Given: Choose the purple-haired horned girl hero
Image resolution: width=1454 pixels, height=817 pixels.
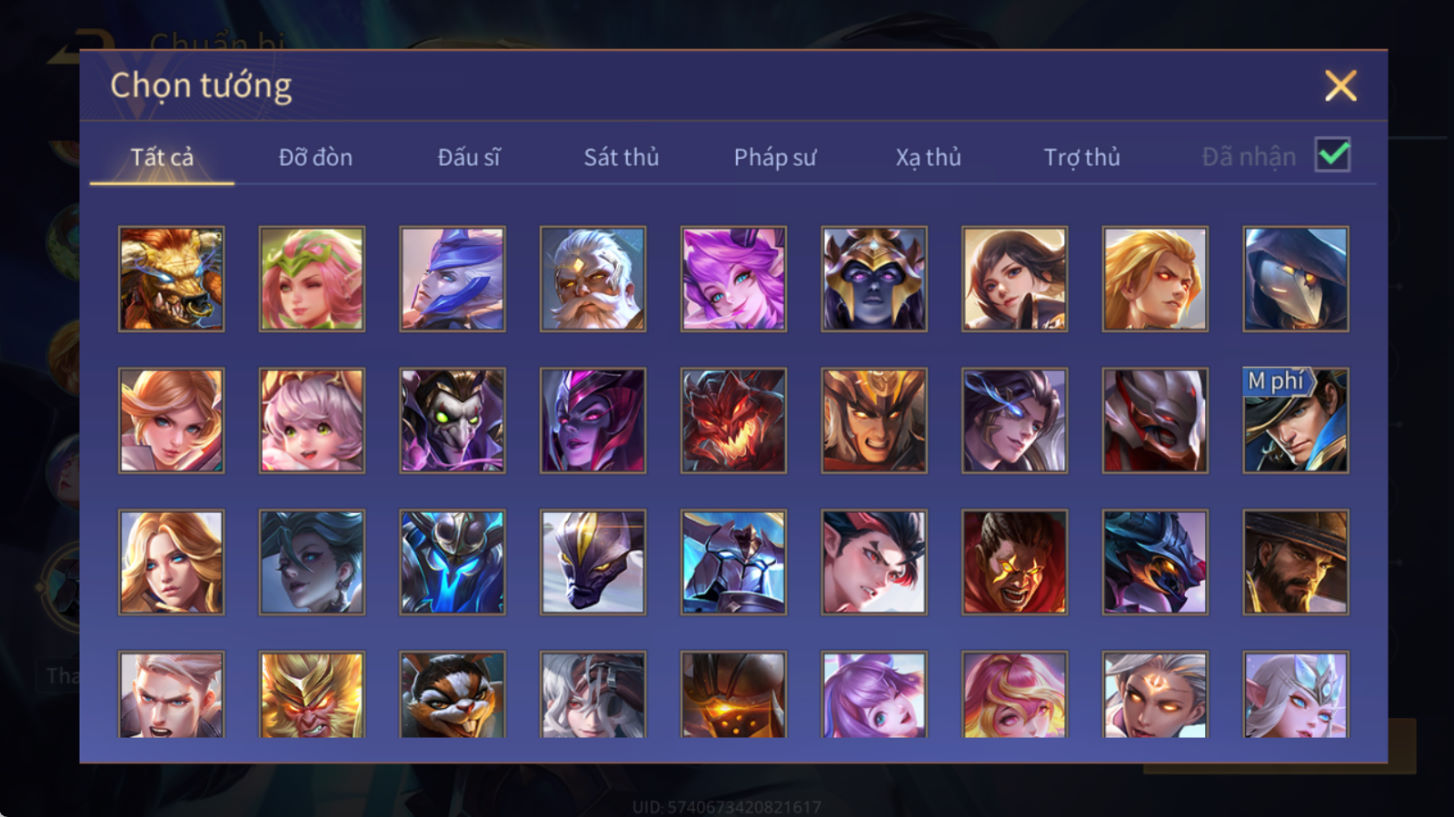Looking at the screenshot, I should coord(734,279).
